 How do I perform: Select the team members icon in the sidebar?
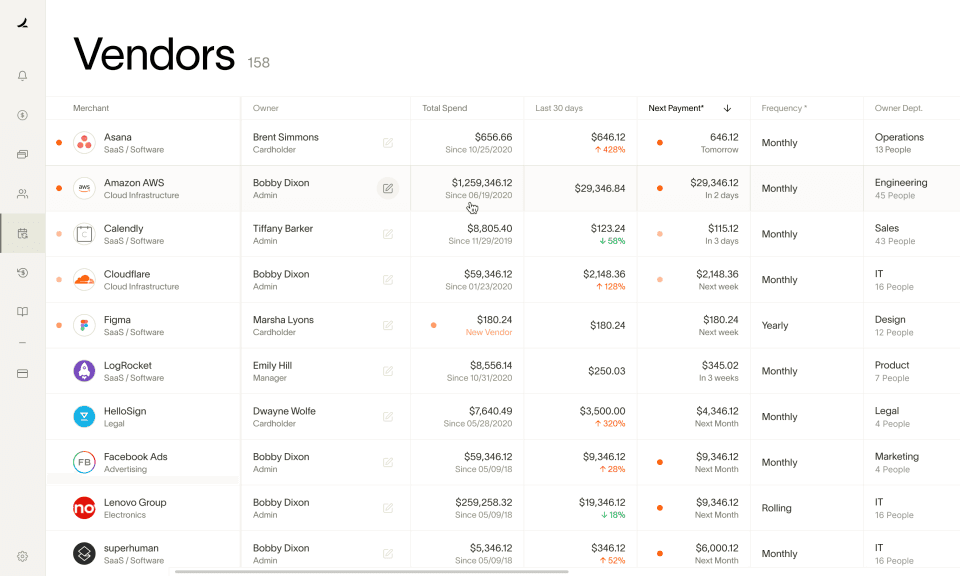coord(21,193)
